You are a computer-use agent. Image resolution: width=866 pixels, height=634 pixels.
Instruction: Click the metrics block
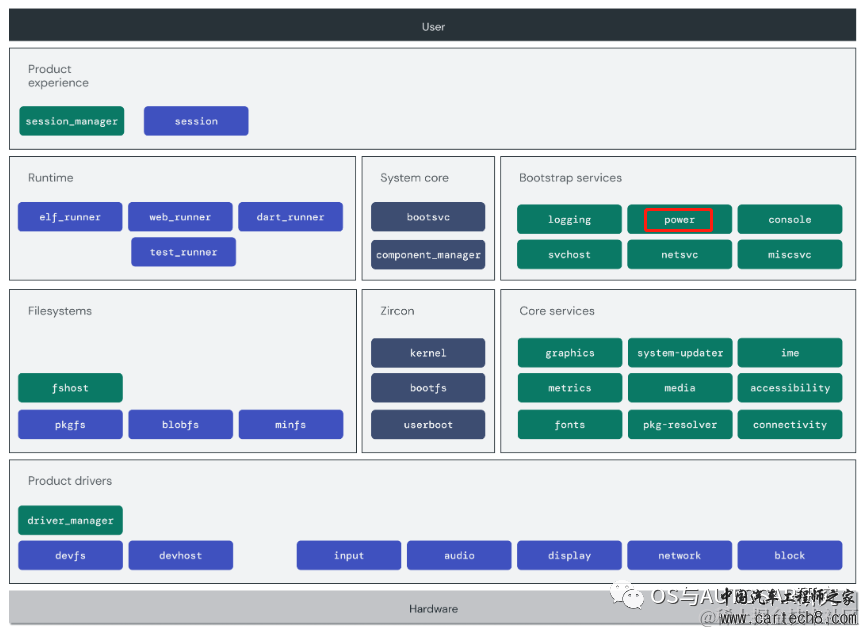tap(570, 388)
